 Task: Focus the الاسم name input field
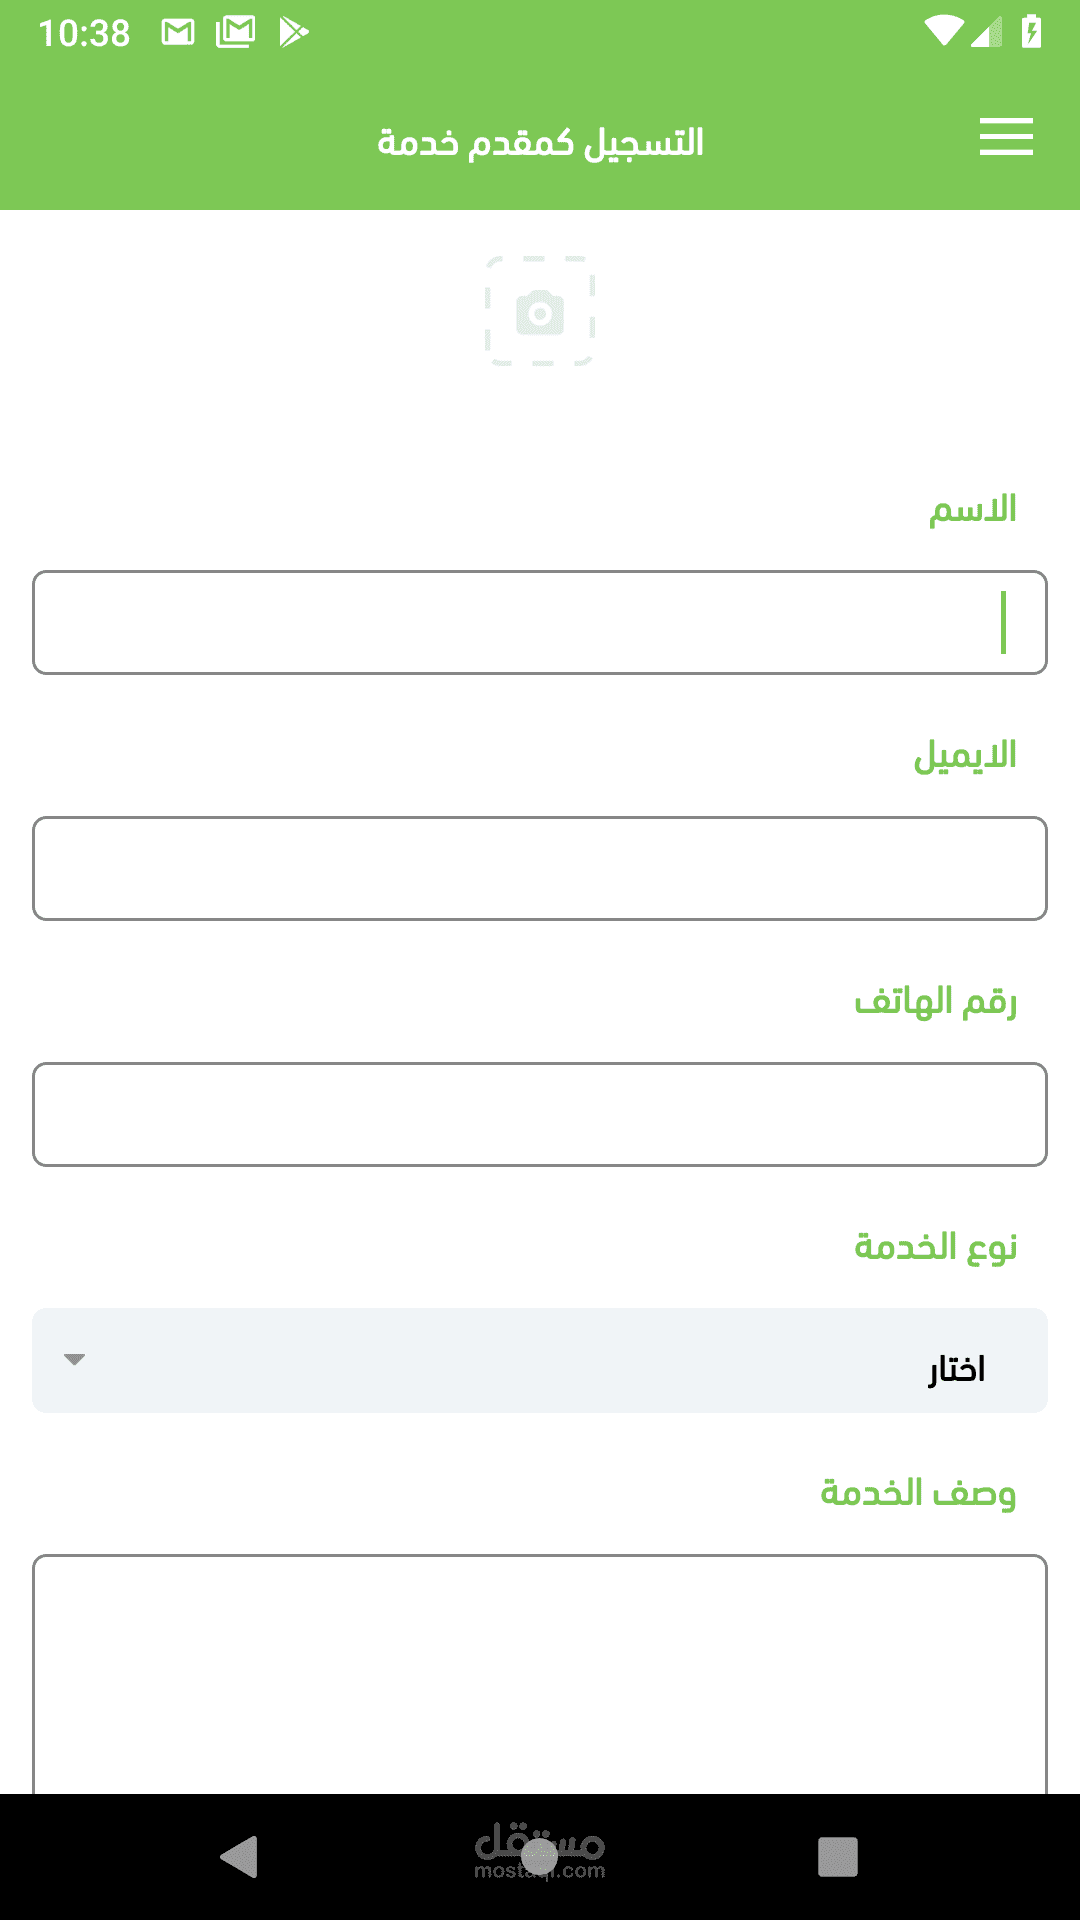click(540, 622)
